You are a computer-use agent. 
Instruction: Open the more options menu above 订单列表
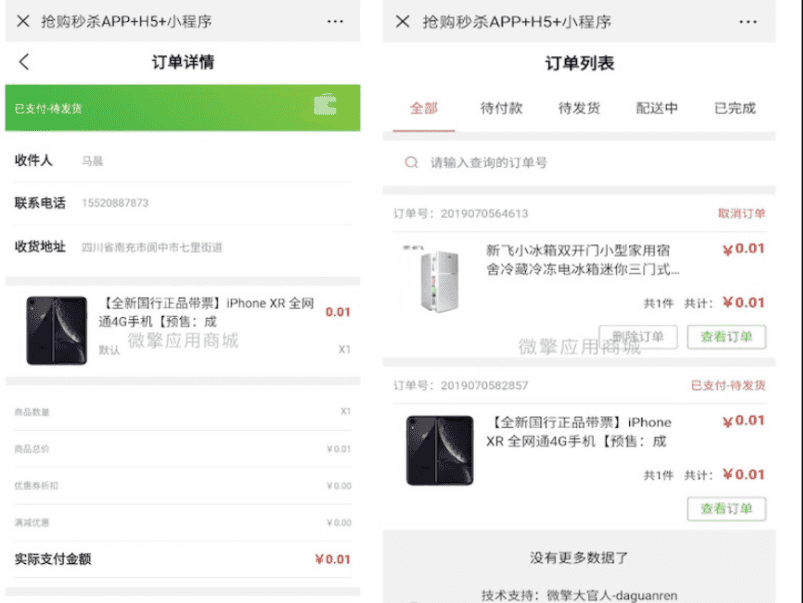pos(747,21)
